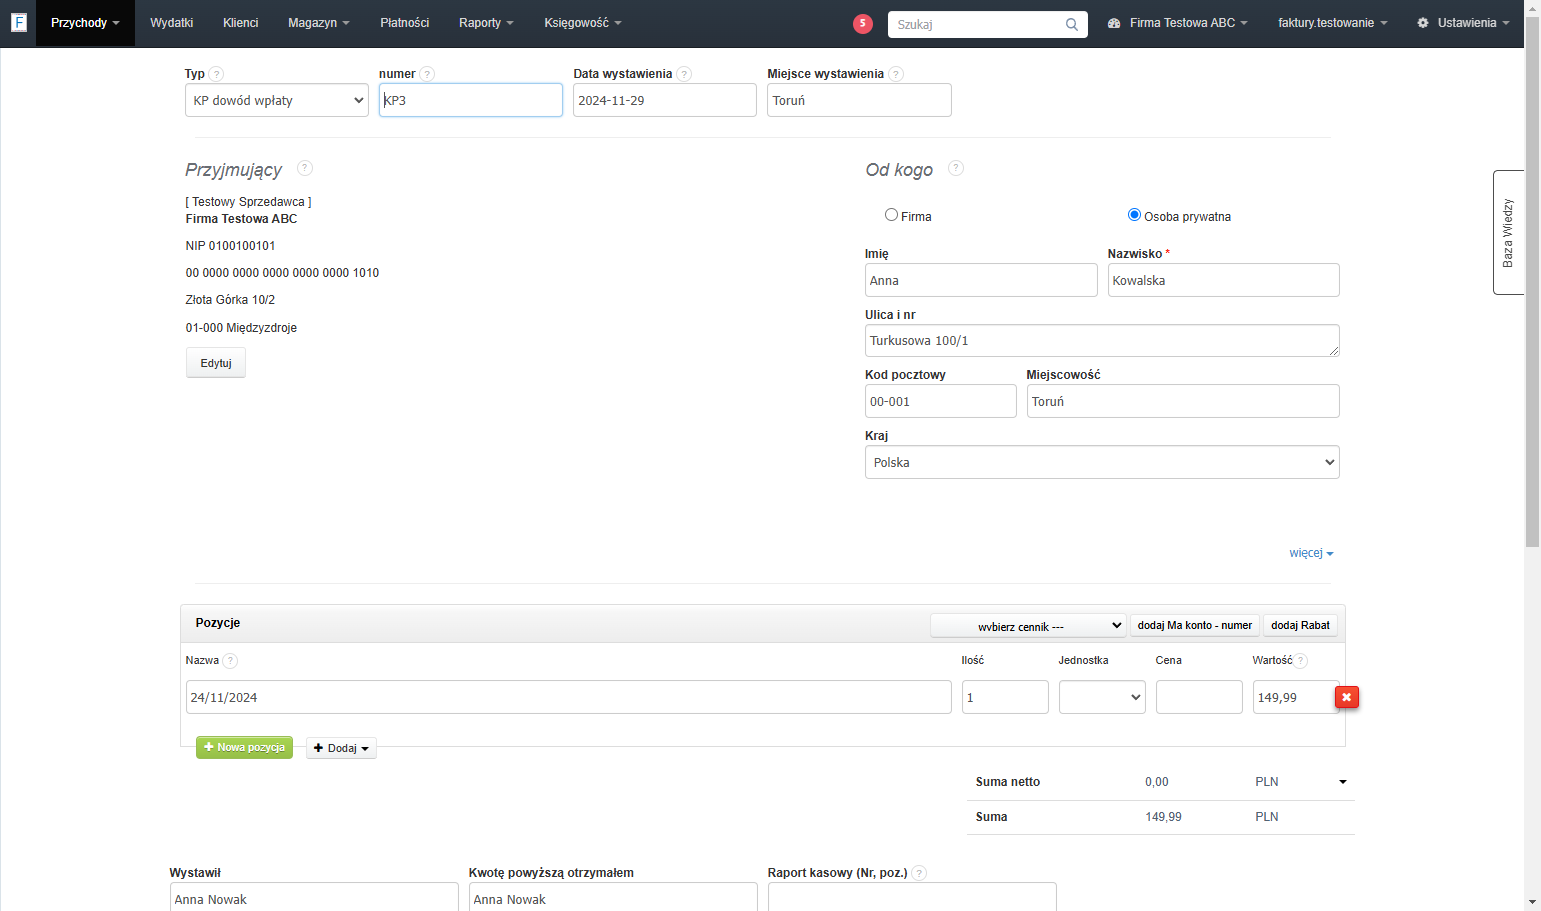Click help icon next to Przyjmujący heading
Viewport: 1541px width, 911px height.
(x=305, y=168)
